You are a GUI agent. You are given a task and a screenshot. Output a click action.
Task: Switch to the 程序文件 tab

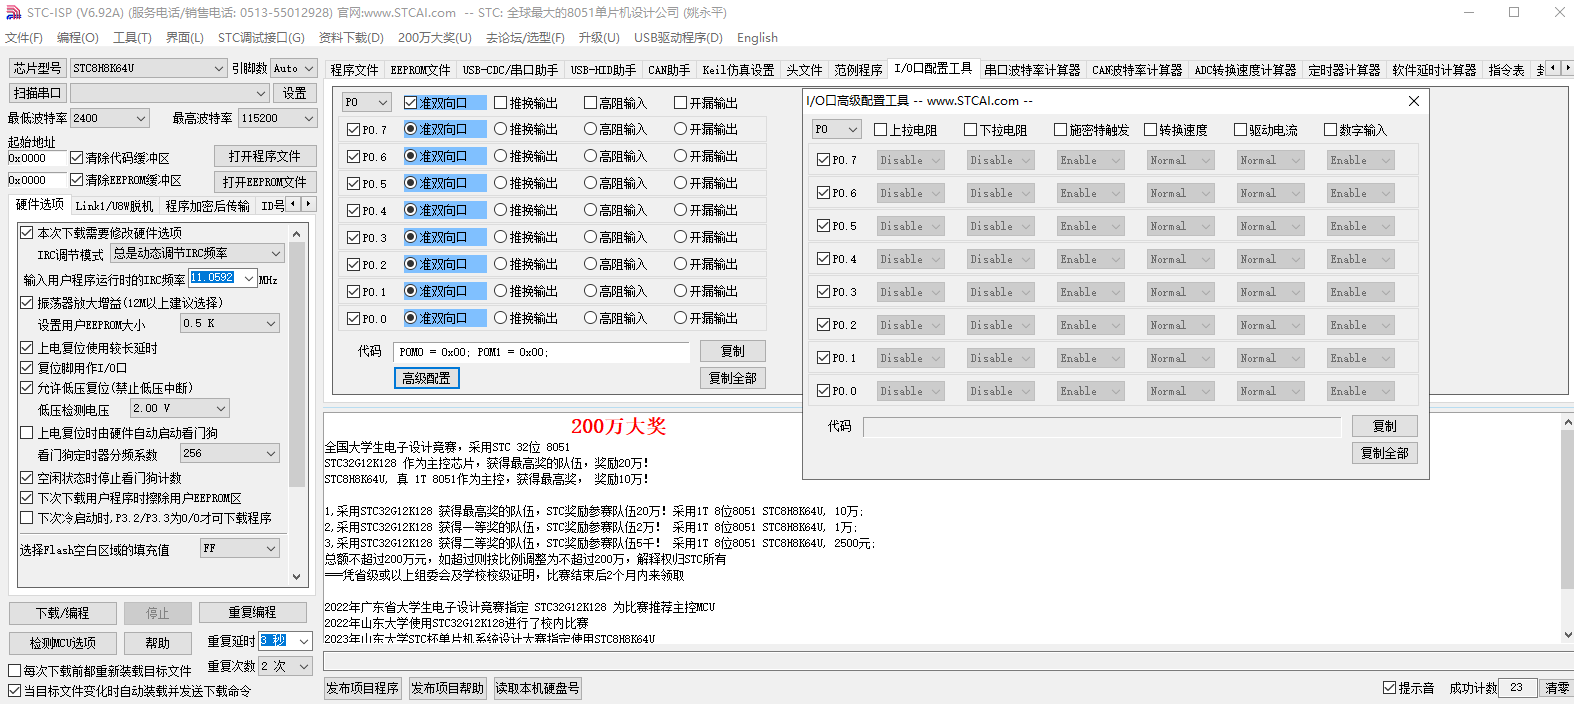354,70
